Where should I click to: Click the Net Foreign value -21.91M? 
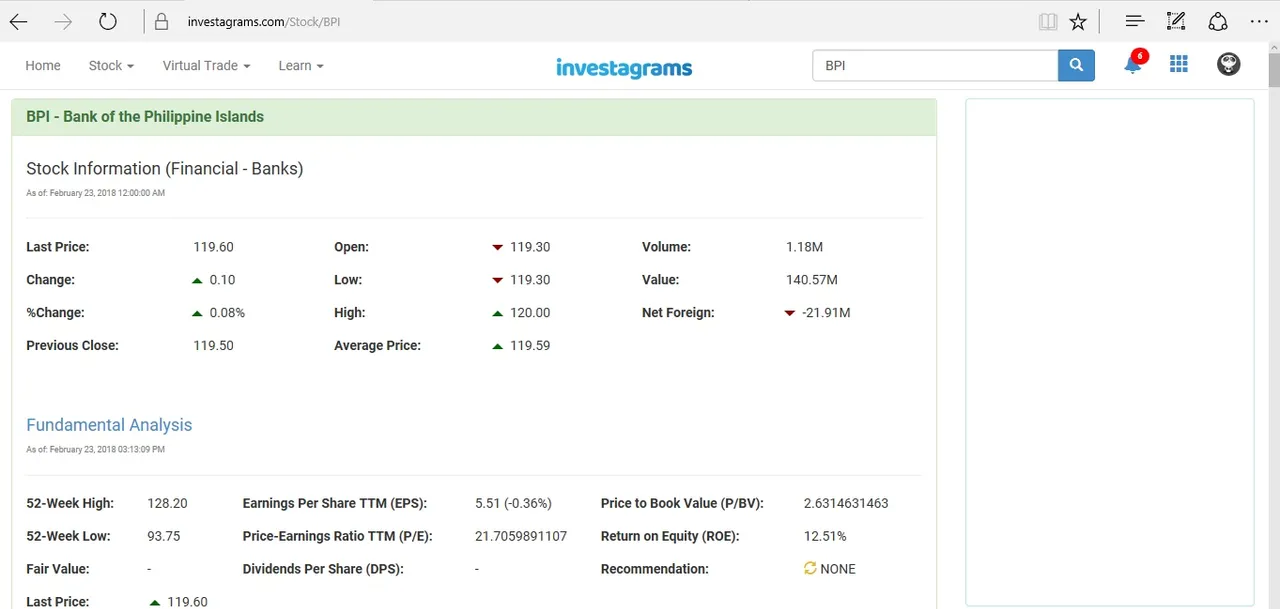(826, 313)
